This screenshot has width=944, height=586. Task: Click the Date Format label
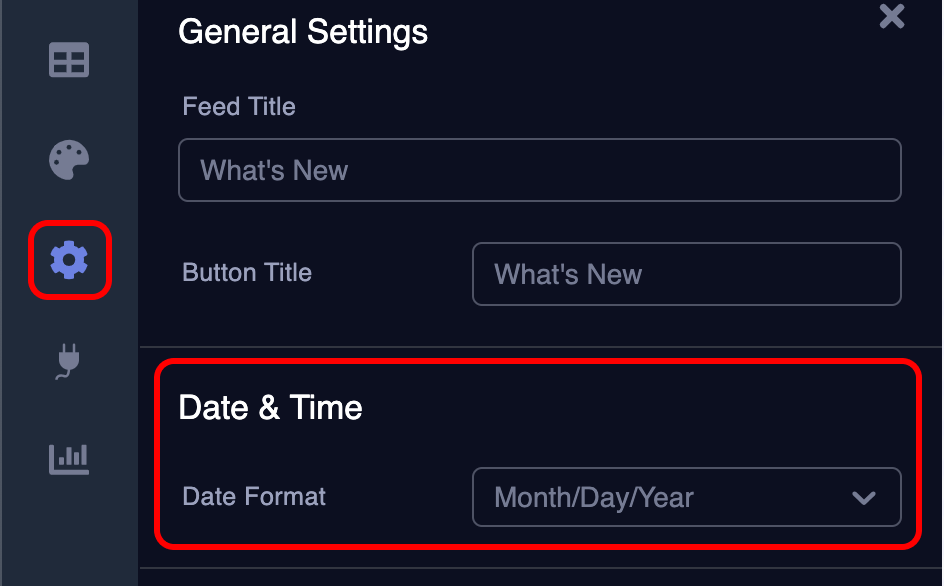[253, 497]
